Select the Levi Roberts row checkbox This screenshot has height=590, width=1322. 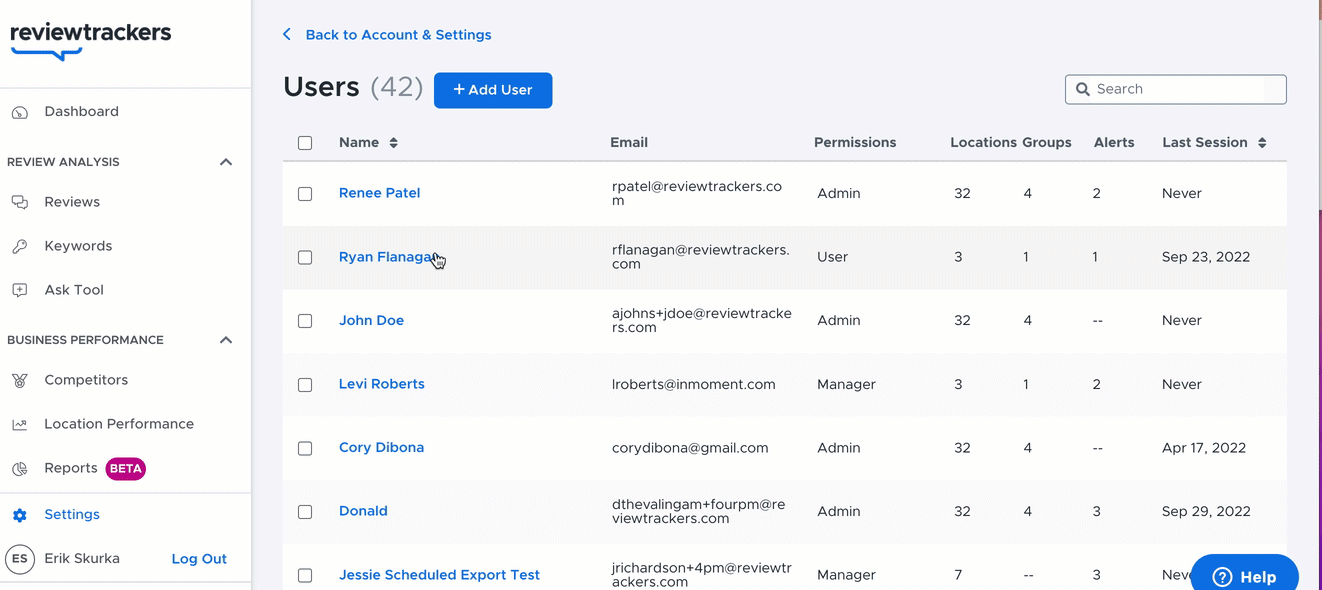pyautogui.click(x=305, y=385)
